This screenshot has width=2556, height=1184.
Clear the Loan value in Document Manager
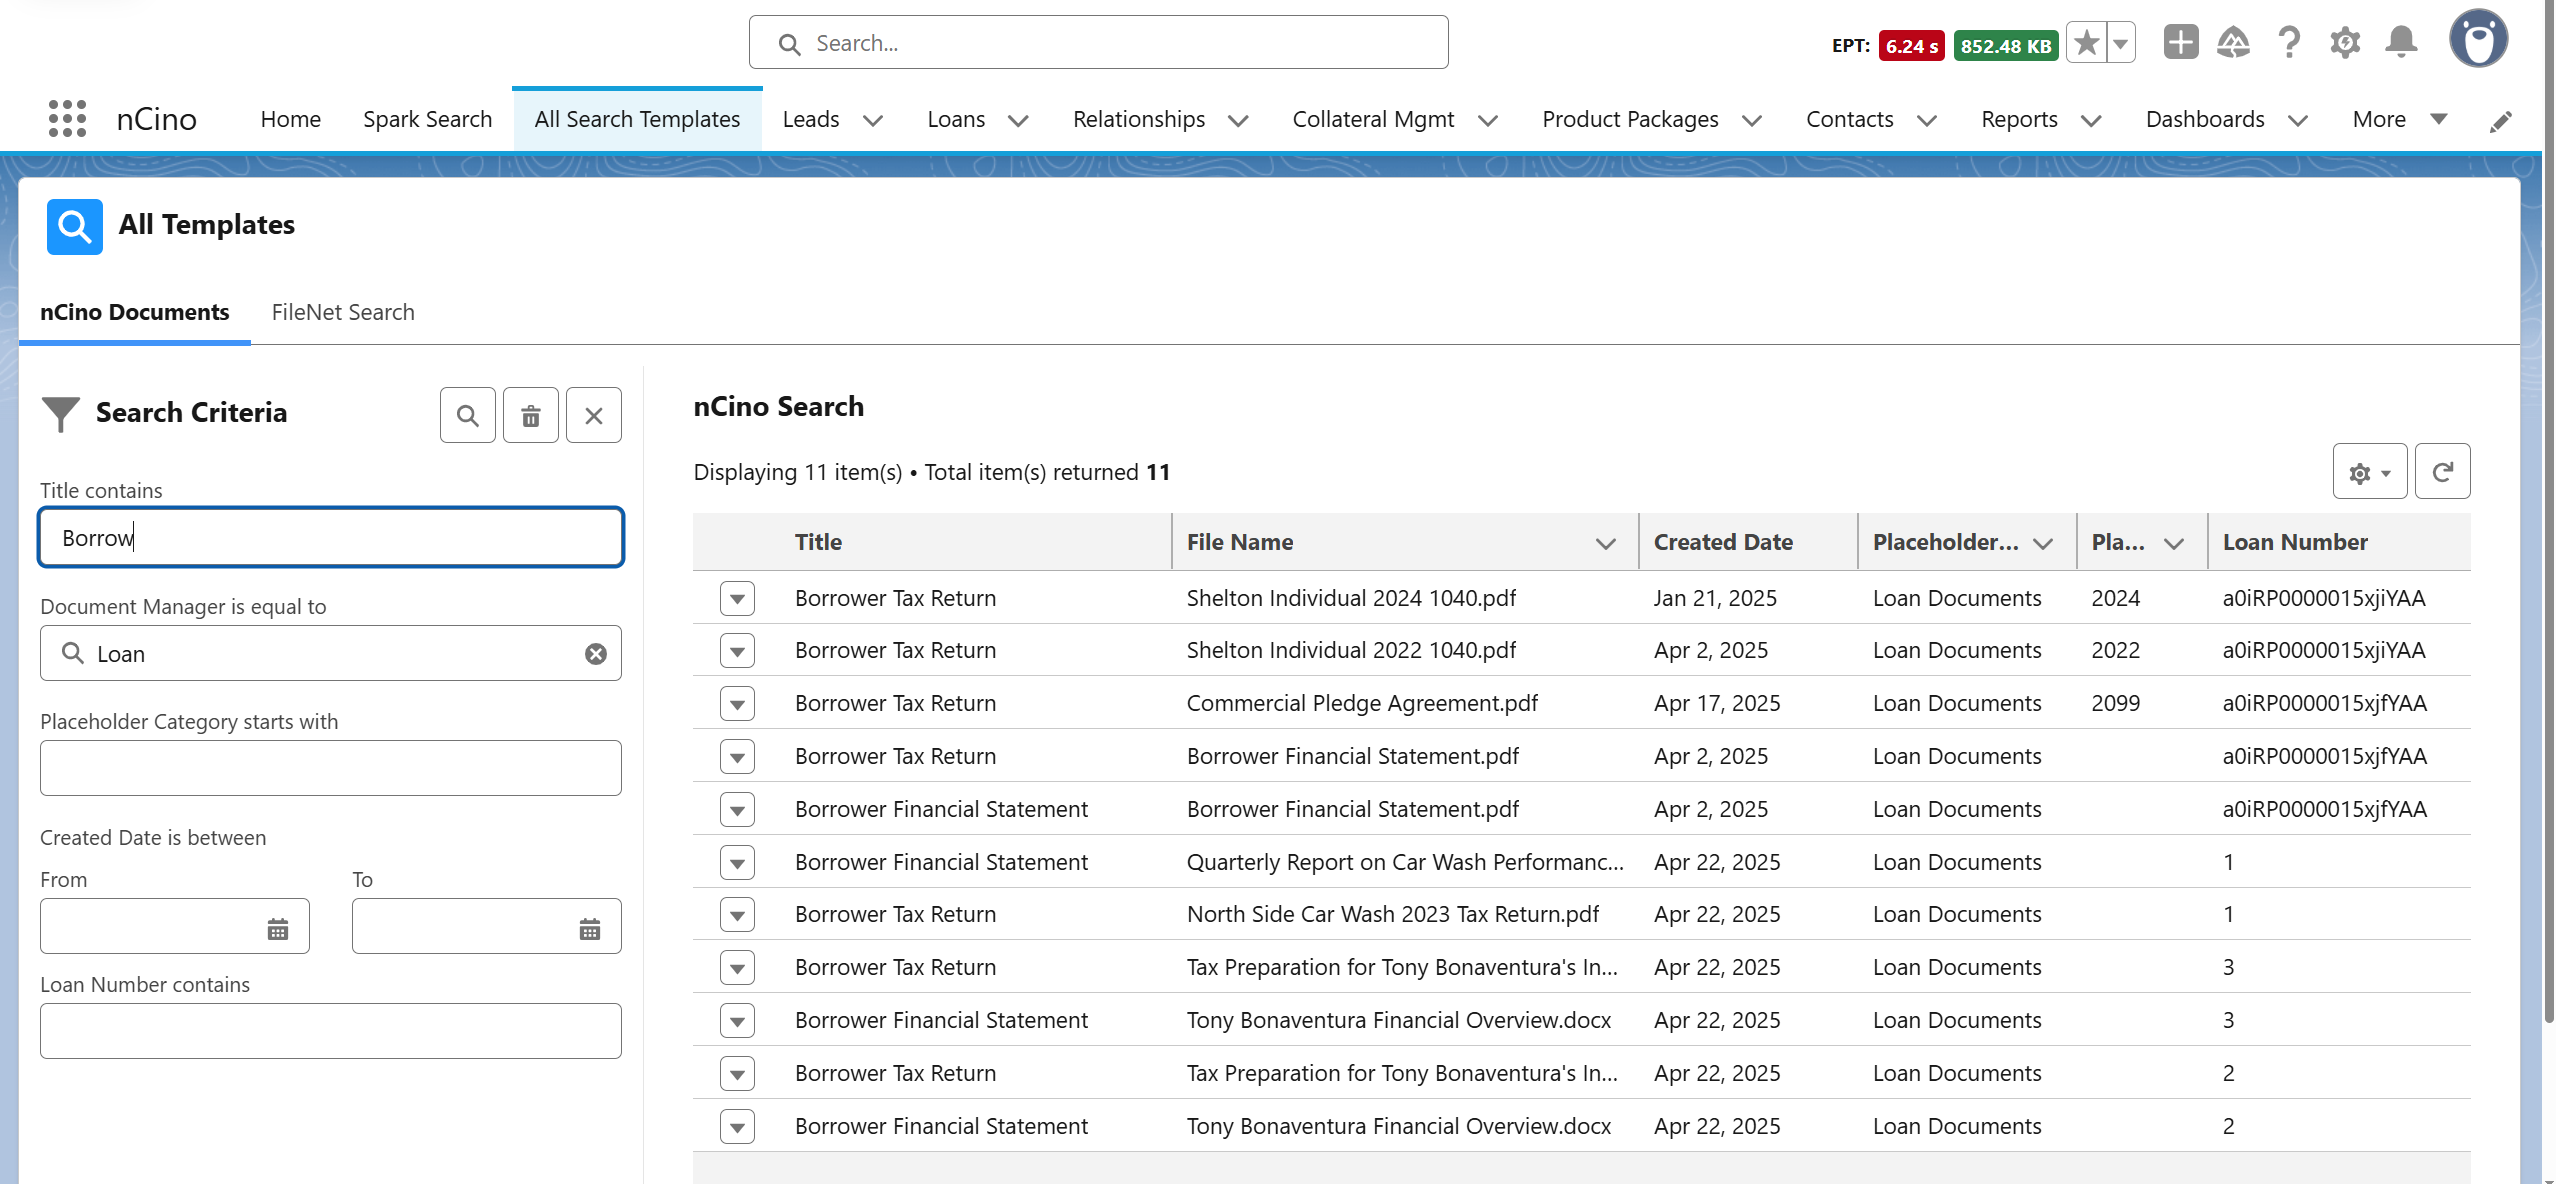(595, 654)
